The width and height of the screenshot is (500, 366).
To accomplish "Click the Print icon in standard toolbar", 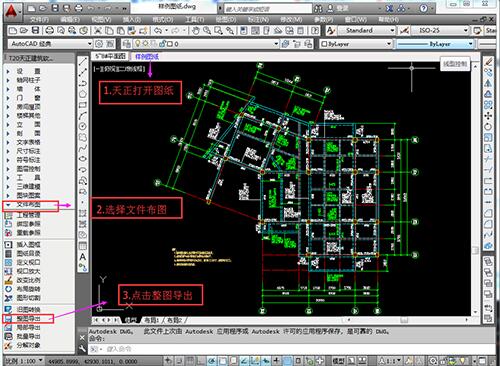I will [50, 31].
